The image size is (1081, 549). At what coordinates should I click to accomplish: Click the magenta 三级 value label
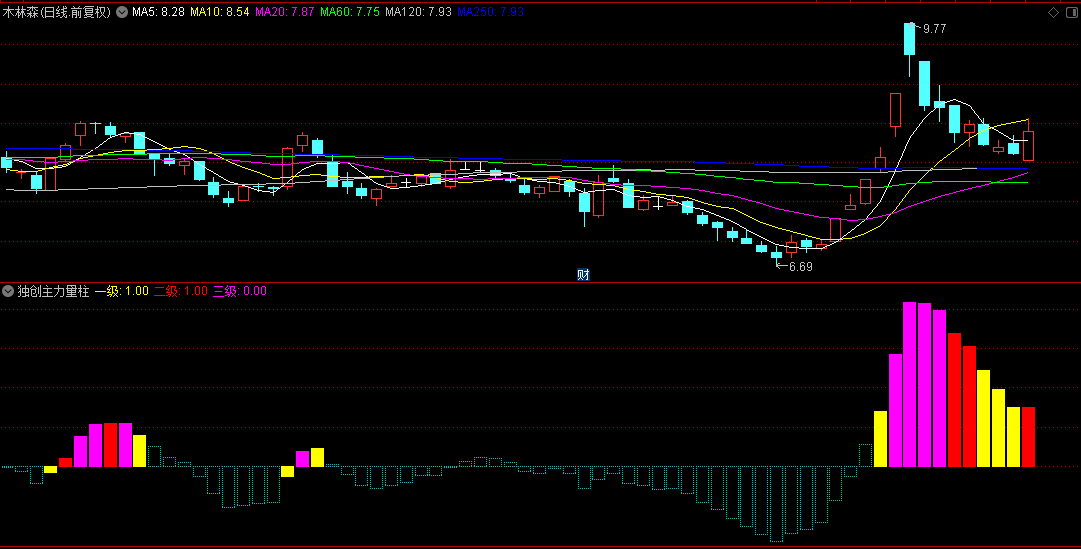[x=239, y=291]
